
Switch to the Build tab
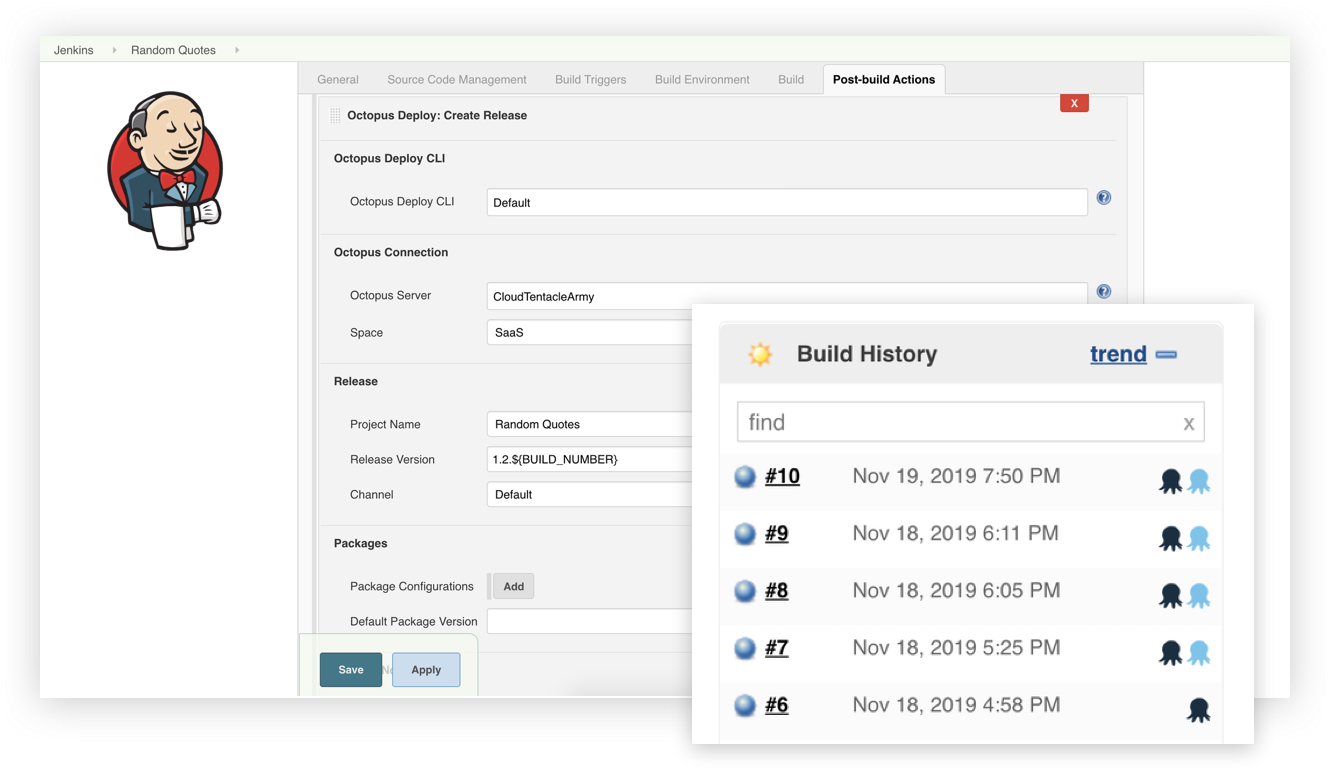point(791,80)
